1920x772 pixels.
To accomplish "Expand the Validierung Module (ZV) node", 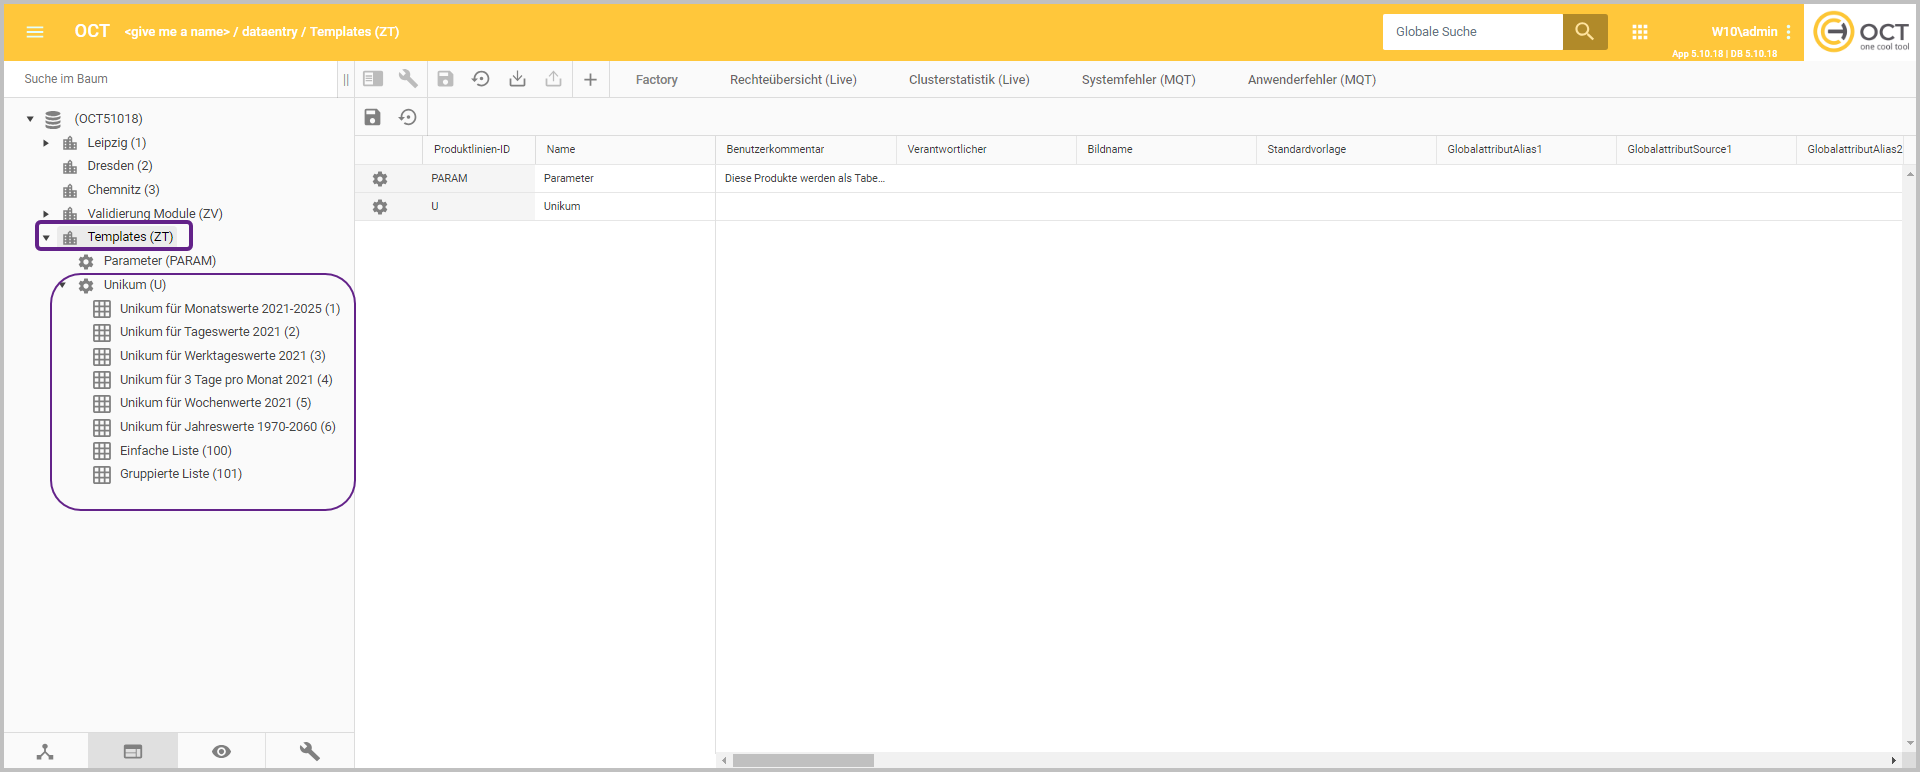I will click(x=46, y=214).
